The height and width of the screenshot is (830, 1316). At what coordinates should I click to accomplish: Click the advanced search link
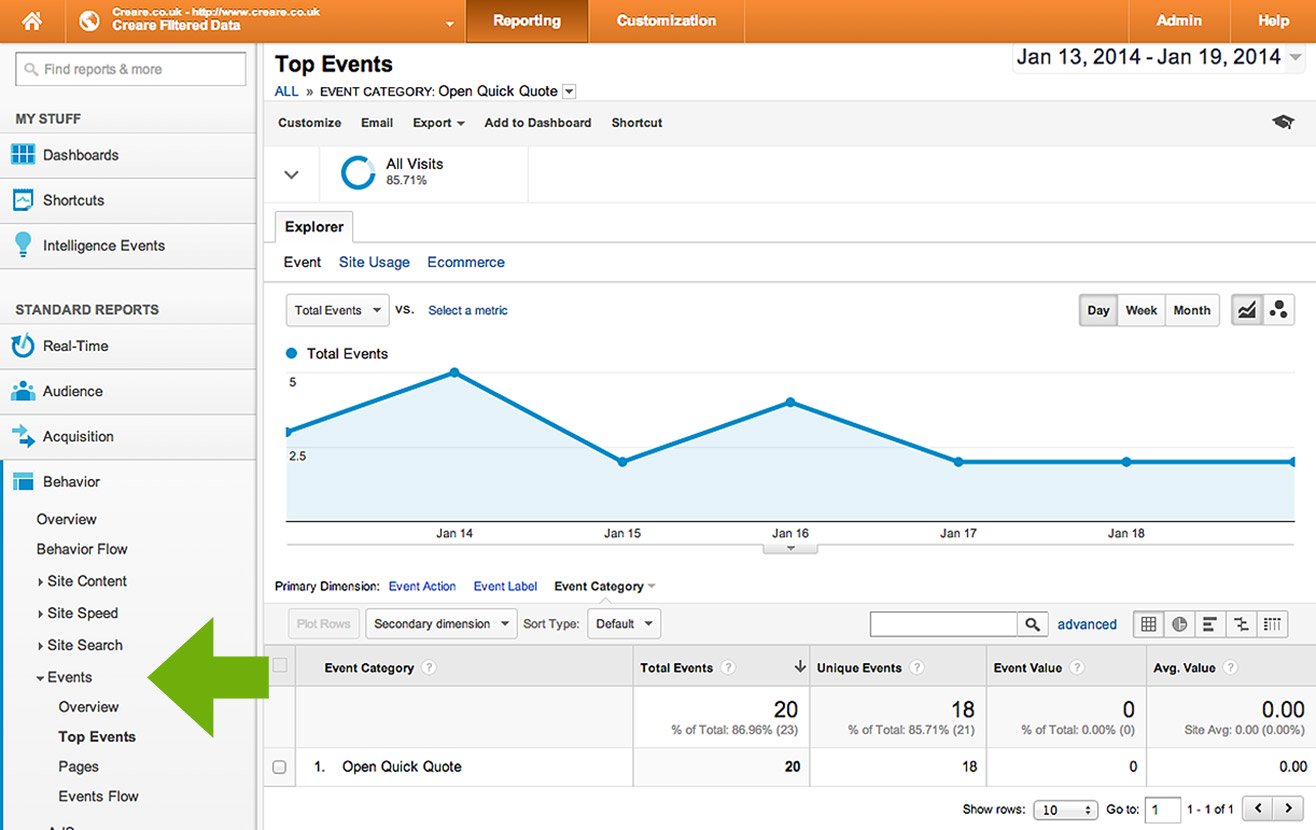tap(1087, 624)
